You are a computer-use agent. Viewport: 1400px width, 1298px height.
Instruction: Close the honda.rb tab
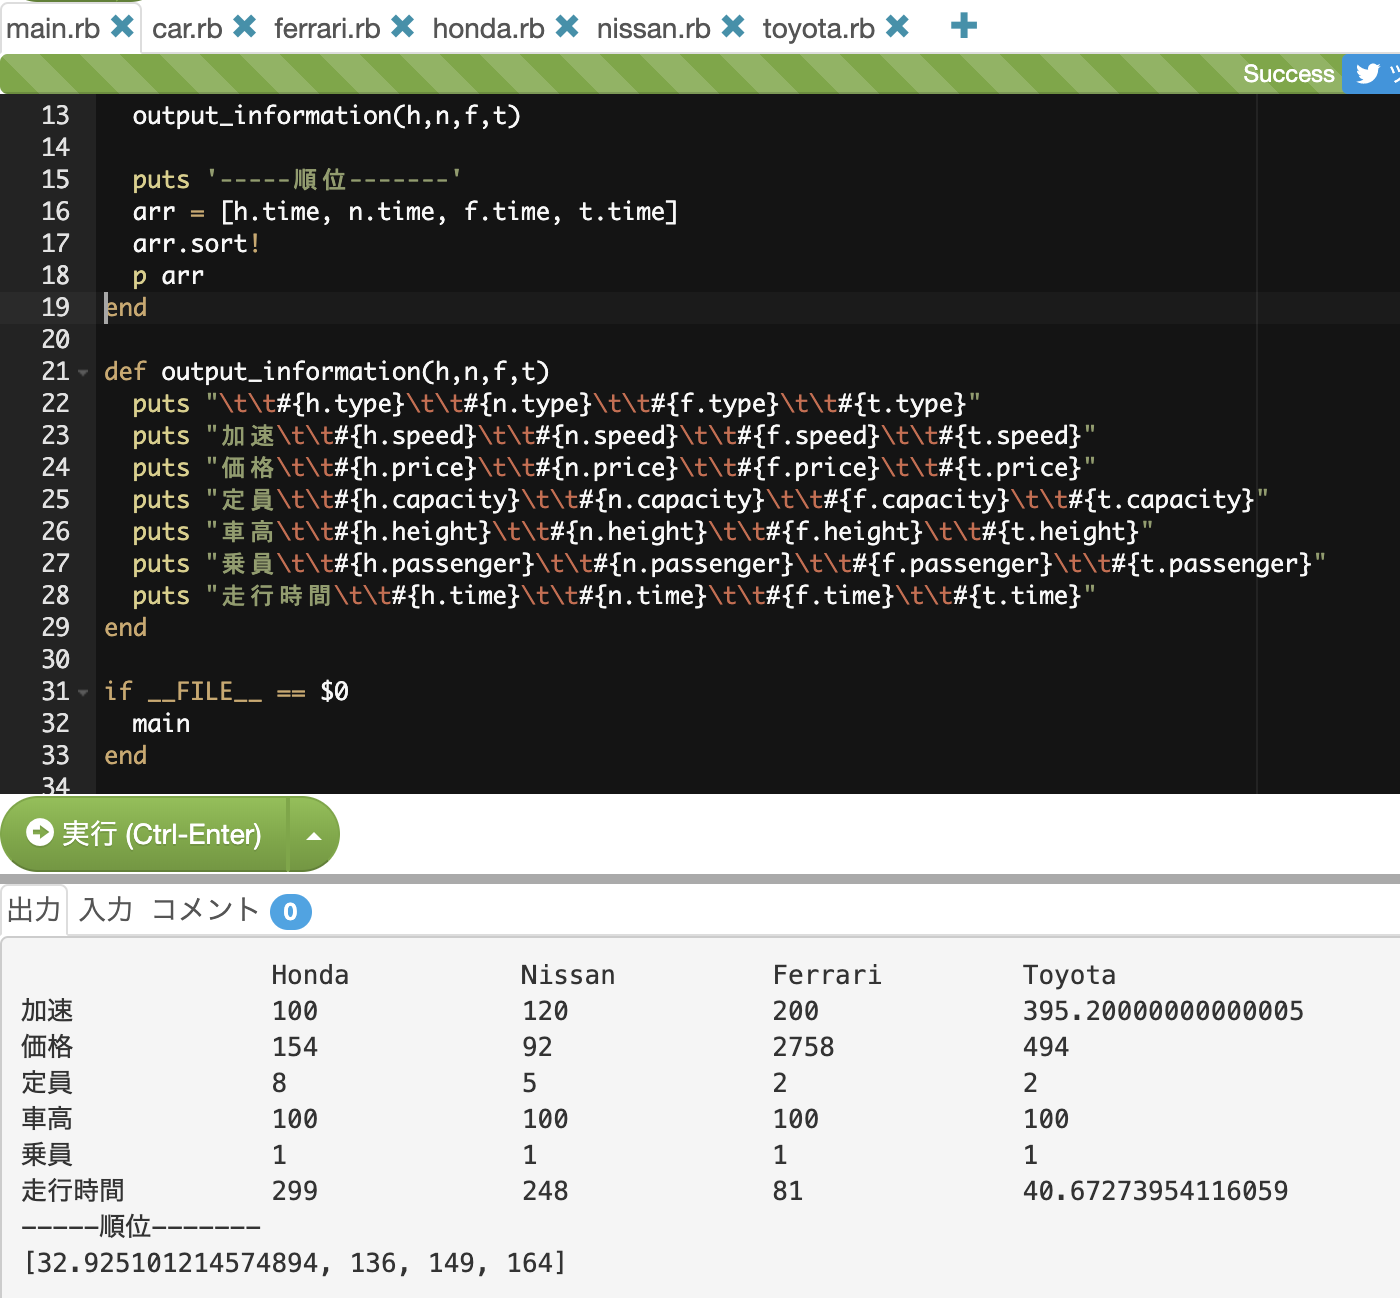pyautogui.click(x=567, y=27)
